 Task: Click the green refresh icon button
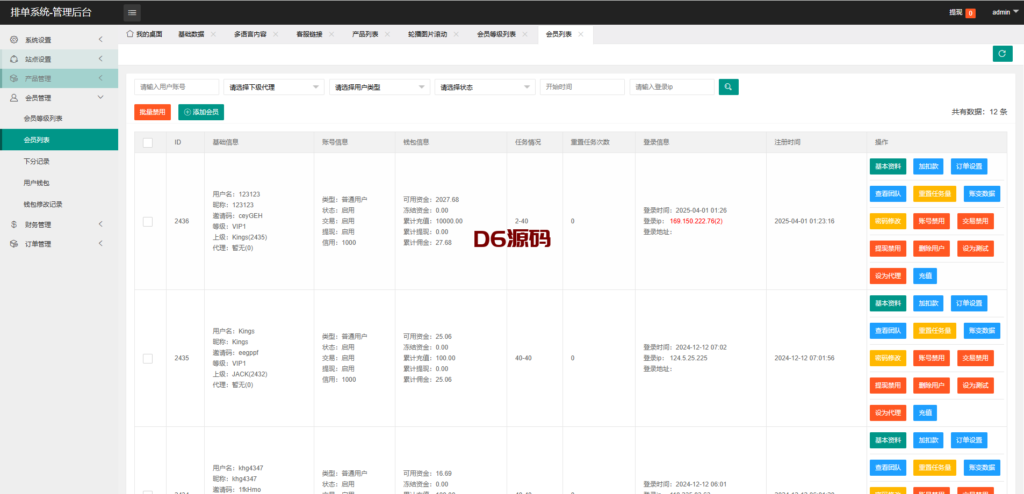pyautogui.click(x=1002, y=54)
